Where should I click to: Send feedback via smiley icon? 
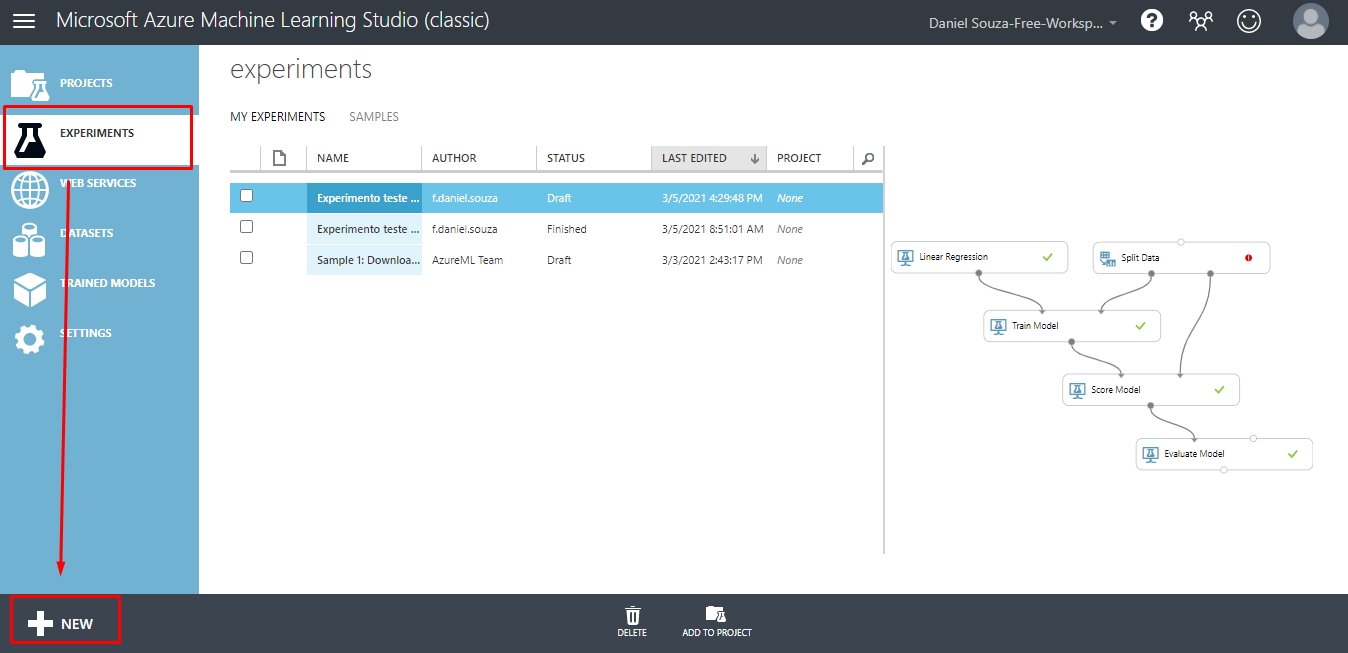(1249, 21)
